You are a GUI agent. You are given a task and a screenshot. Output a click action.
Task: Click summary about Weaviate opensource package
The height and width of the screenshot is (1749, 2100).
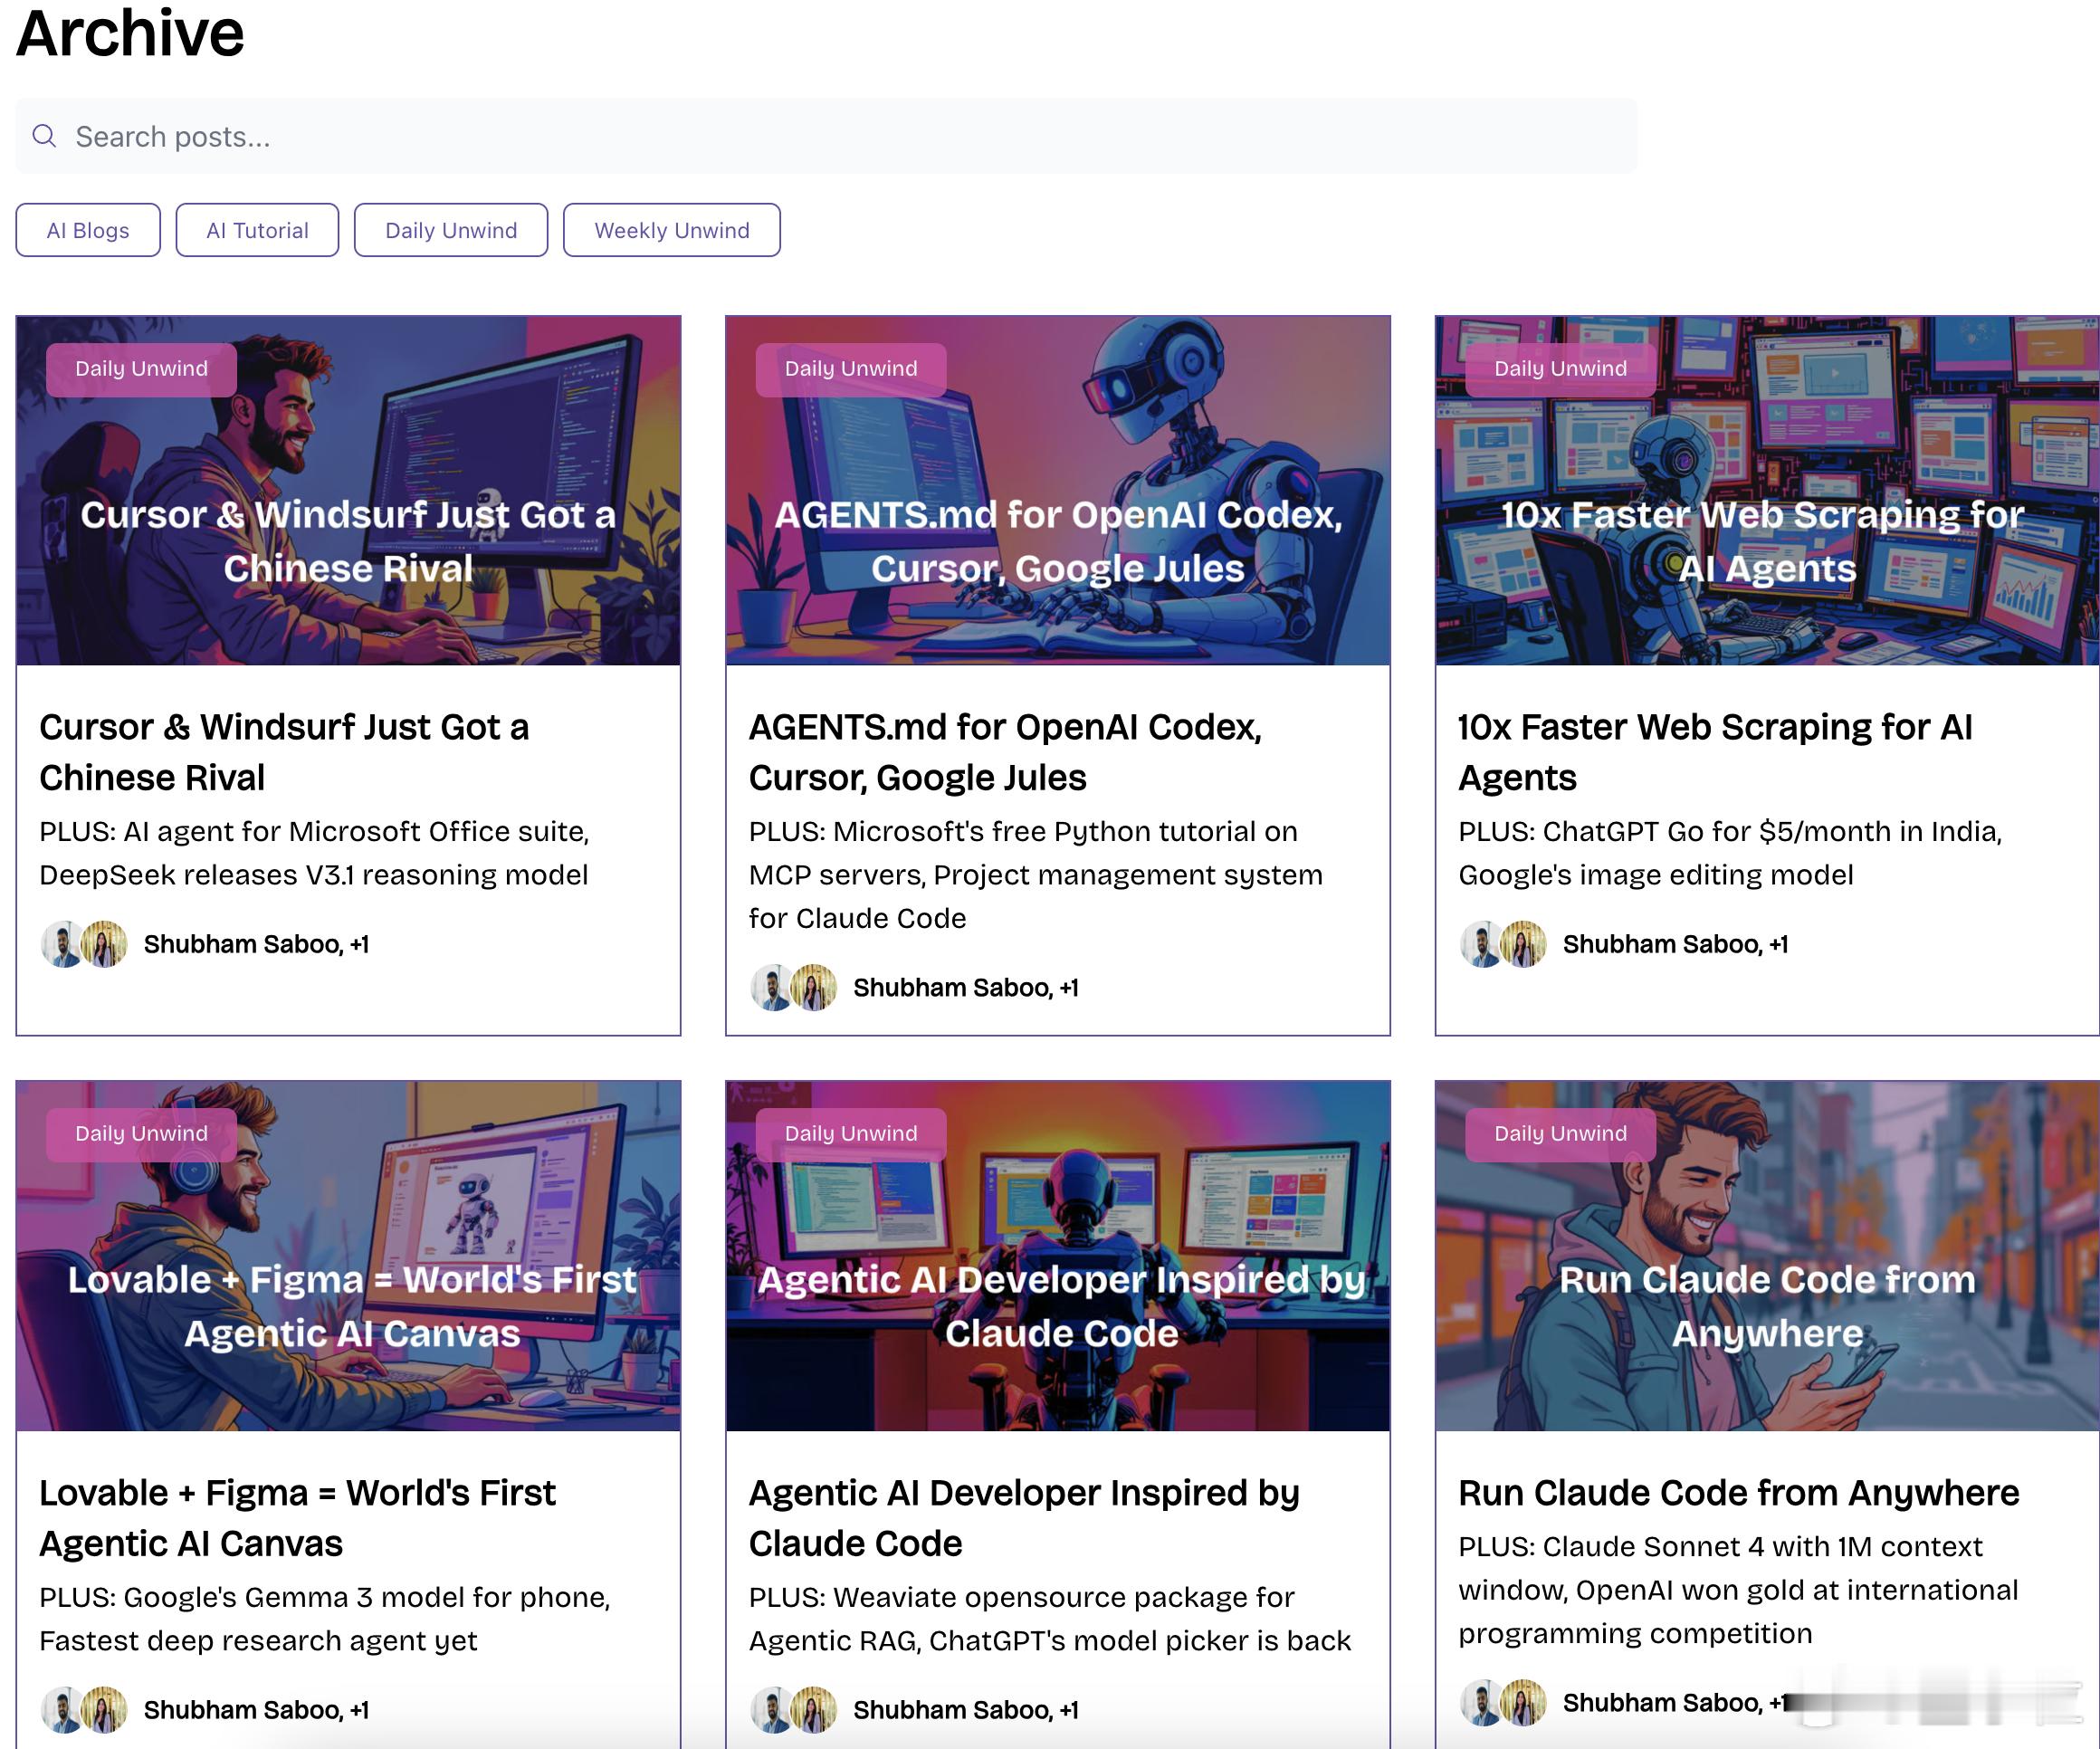tap(1050, 1619)
